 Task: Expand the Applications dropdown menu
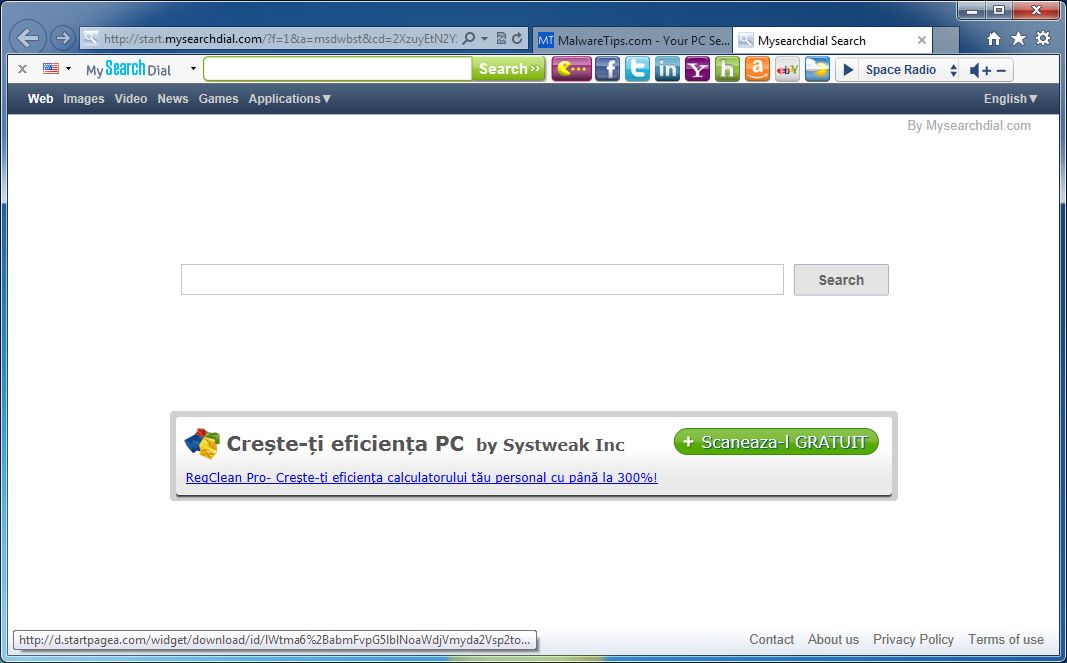290,99
